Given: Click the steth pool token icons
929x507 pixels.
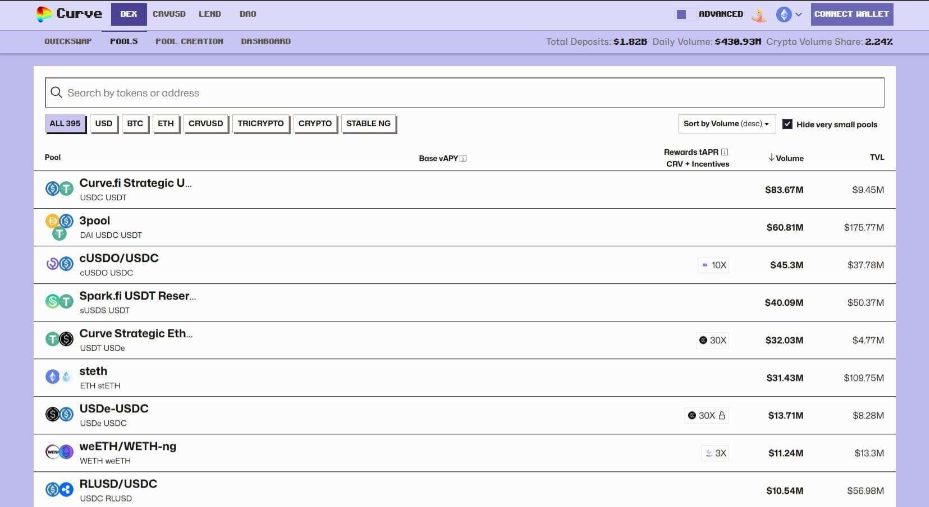Looking at the screenshot, I should coord(59,377).
